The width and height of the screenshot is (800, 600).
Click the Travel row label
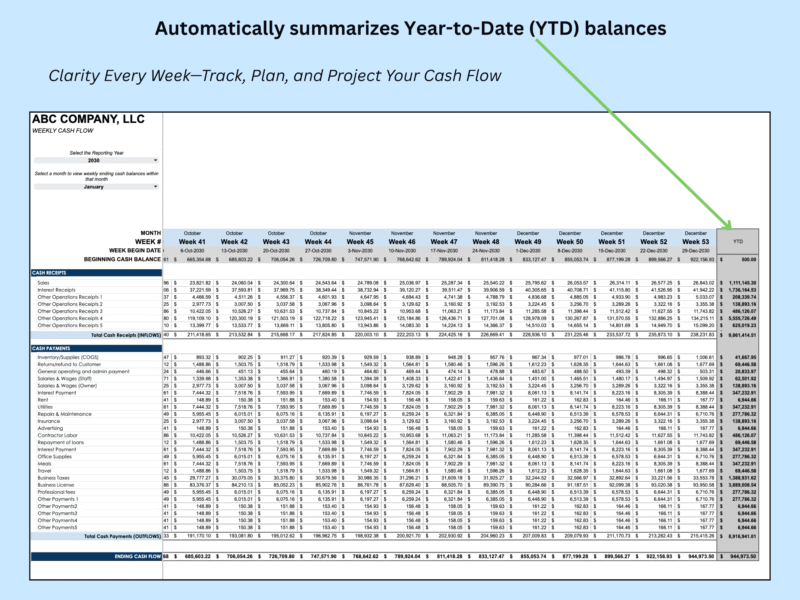tap(44, 471)
